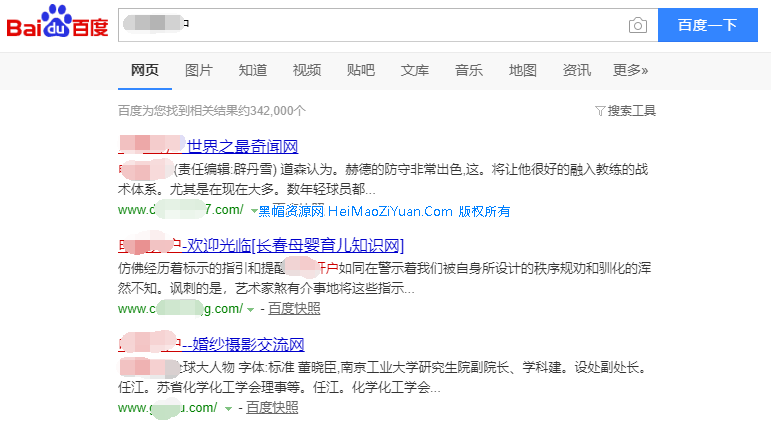This screenshot has height=423, width=771.
Task: Open the 音乐 tab
Action: click(x=469, y=70)
